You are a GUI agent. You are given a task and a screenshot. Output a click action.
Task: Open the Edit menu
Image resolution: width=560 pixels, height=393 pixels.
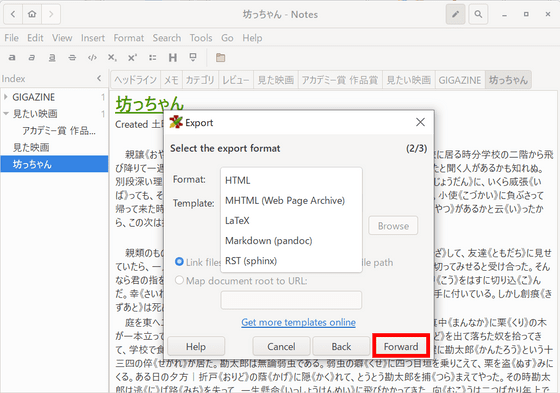coord(35,38)
